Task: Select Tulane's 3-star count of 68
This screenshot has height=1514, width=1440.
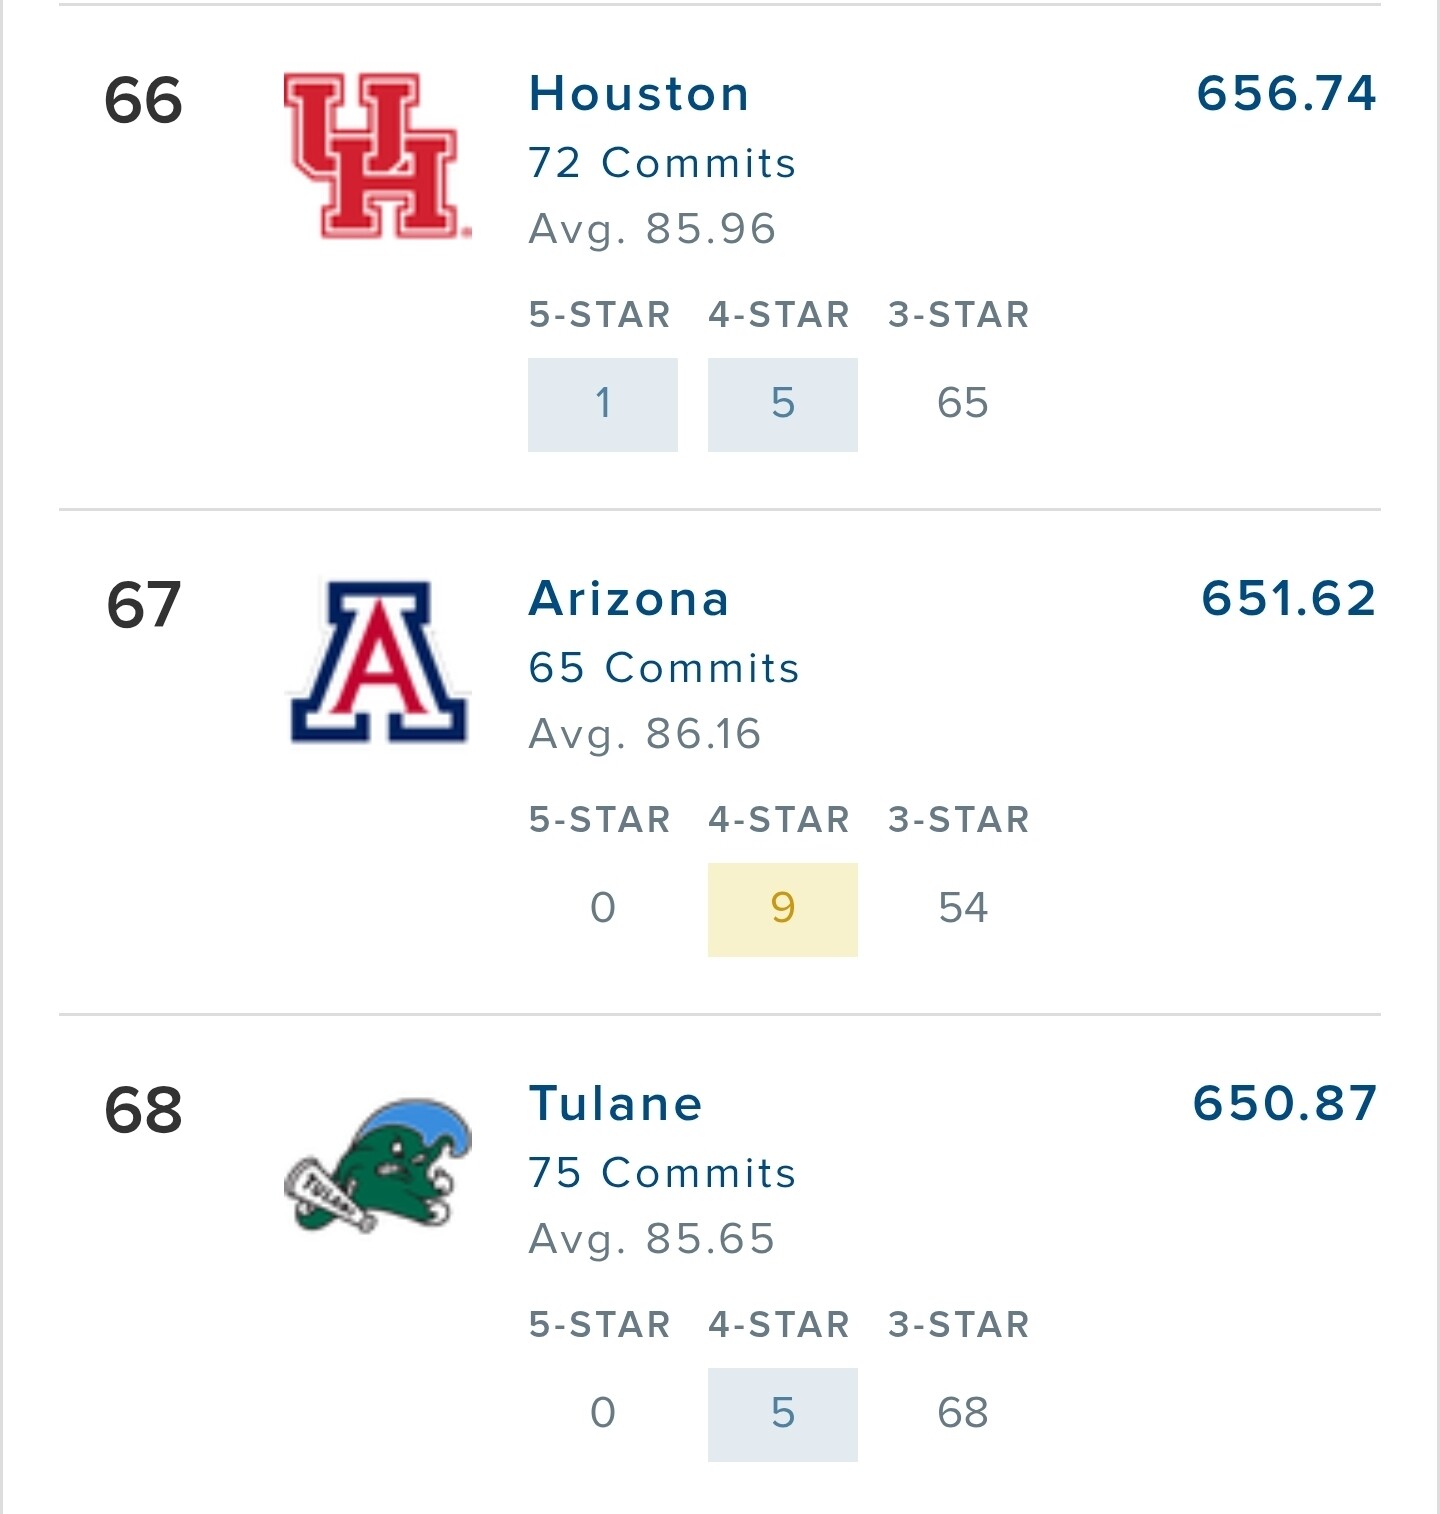Action: 963,1414
